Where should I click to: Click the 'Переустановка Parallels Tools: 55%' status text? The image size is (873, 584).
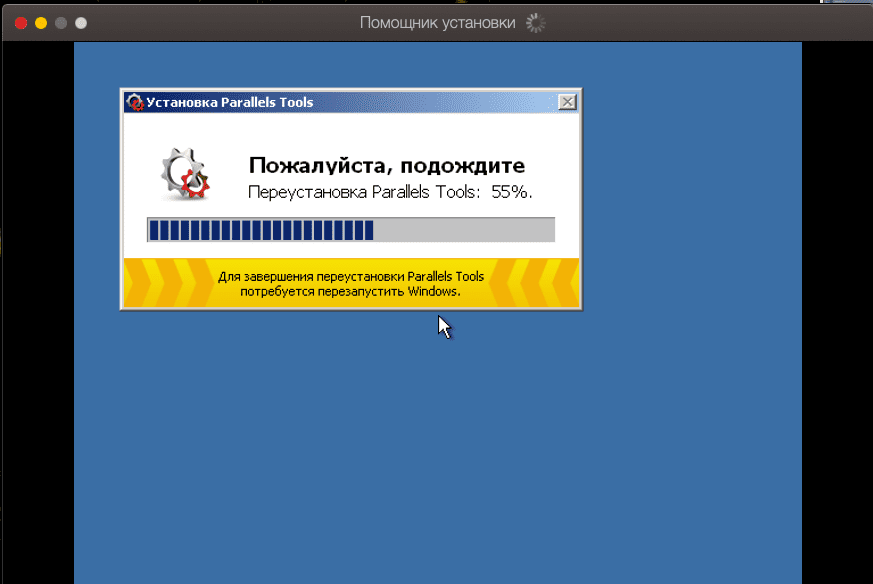click(x=390, y=192)
